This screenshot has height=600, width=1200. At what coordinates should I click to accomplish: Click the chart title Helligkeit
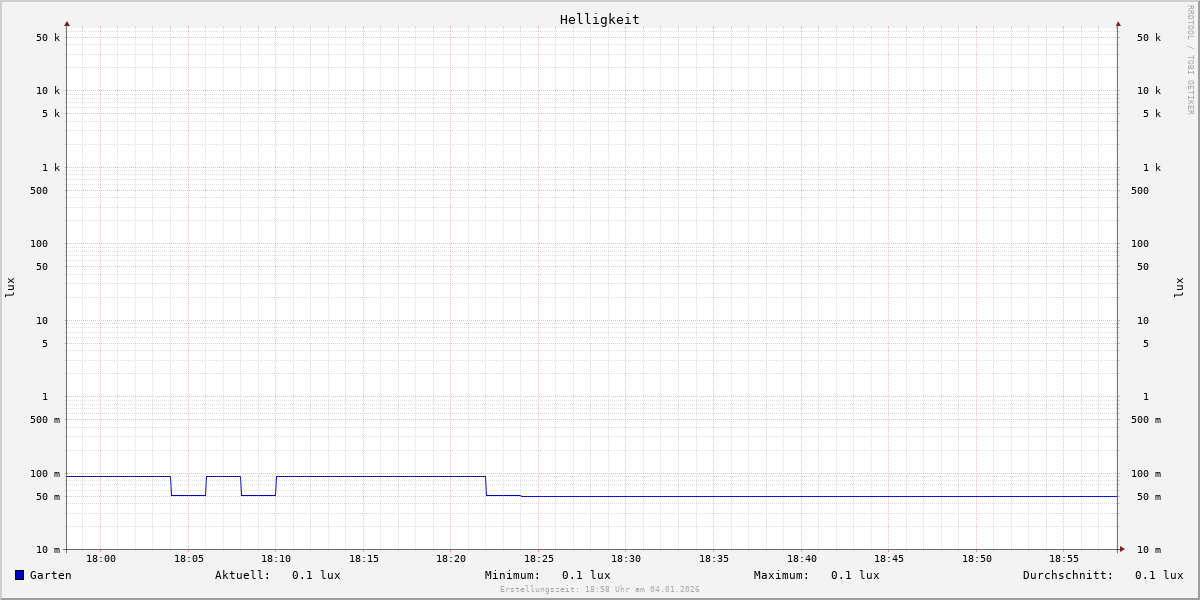coord(600,19)
